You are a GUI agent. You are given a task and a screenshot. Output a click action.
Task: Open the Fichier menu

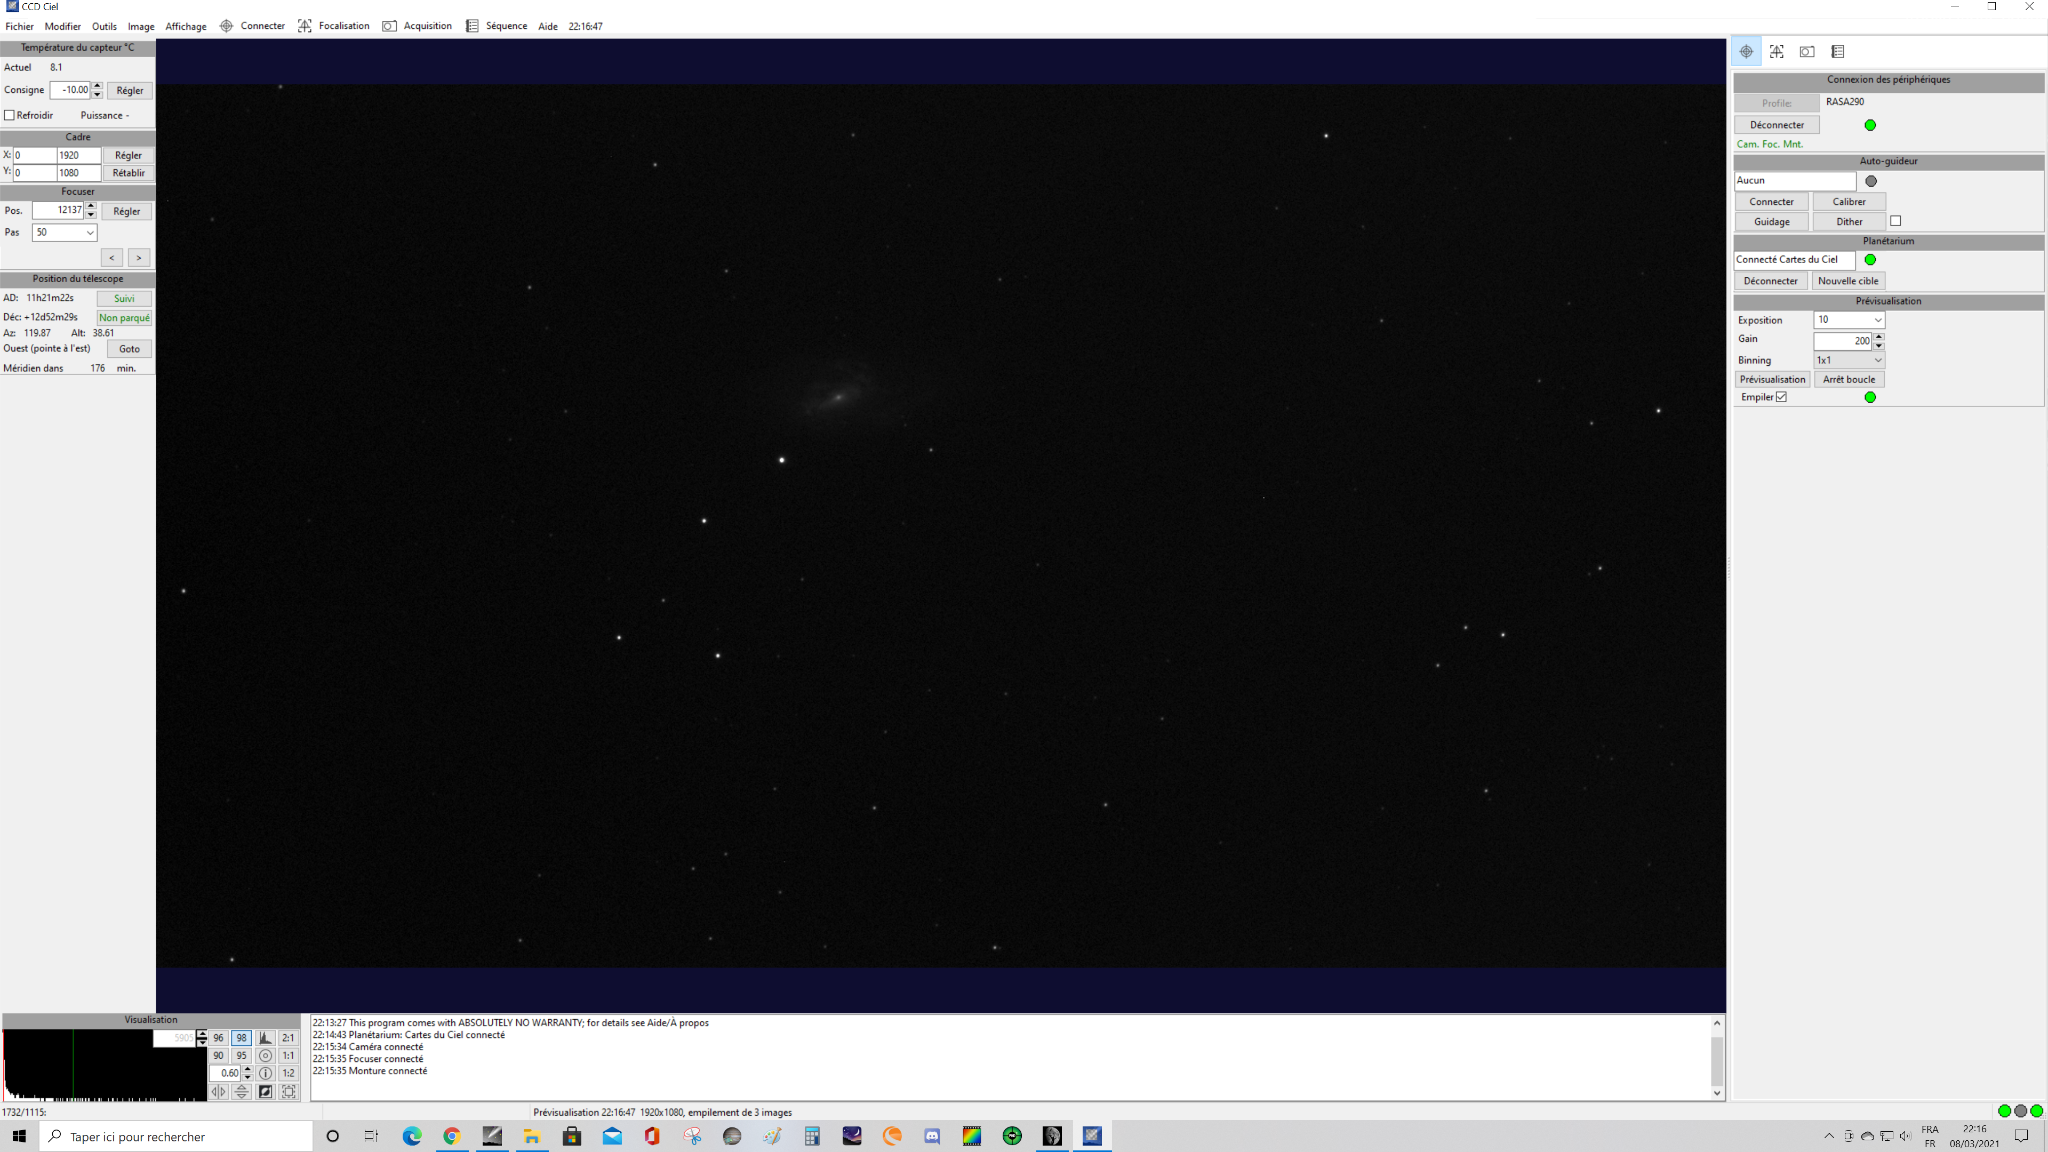click(x=20, y=26)
